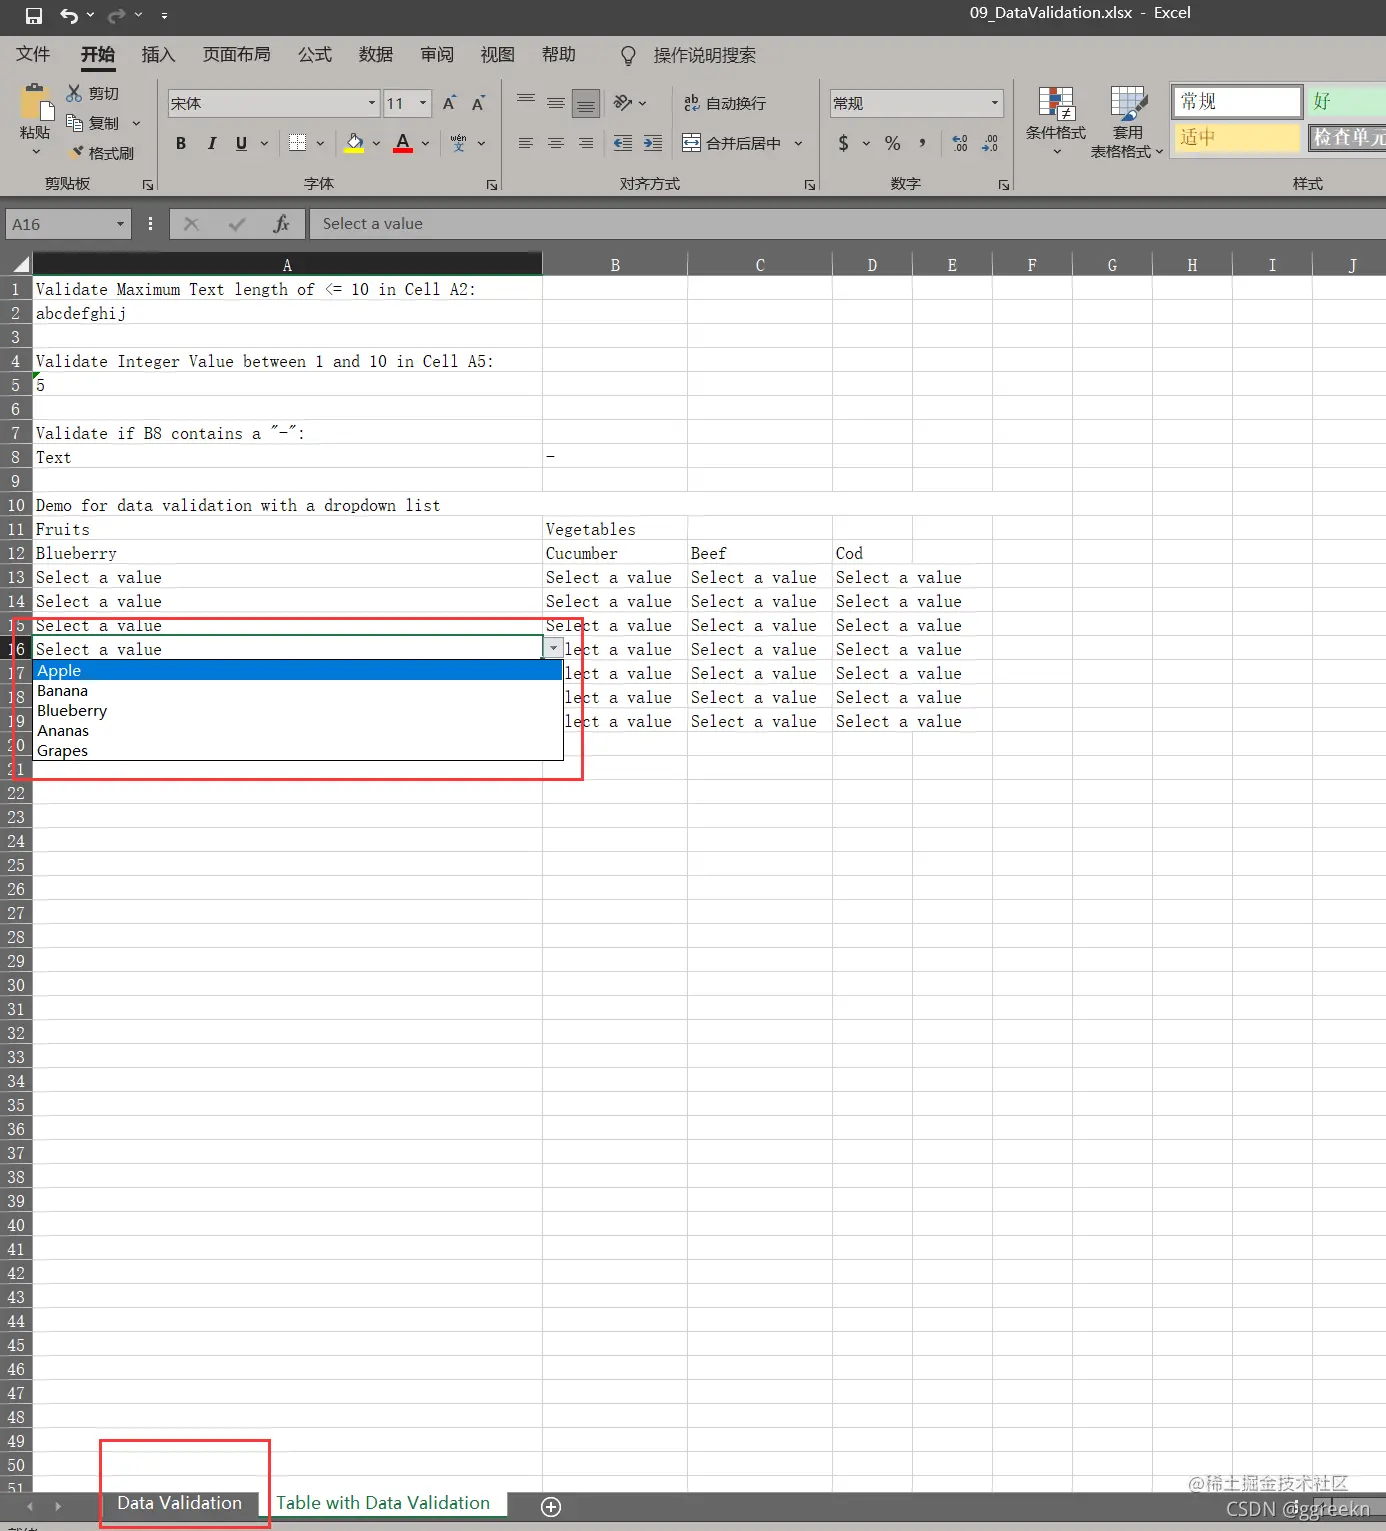Toggle Italic formatting
The height and width of the screenshot is (1531, 1386).
211,143
